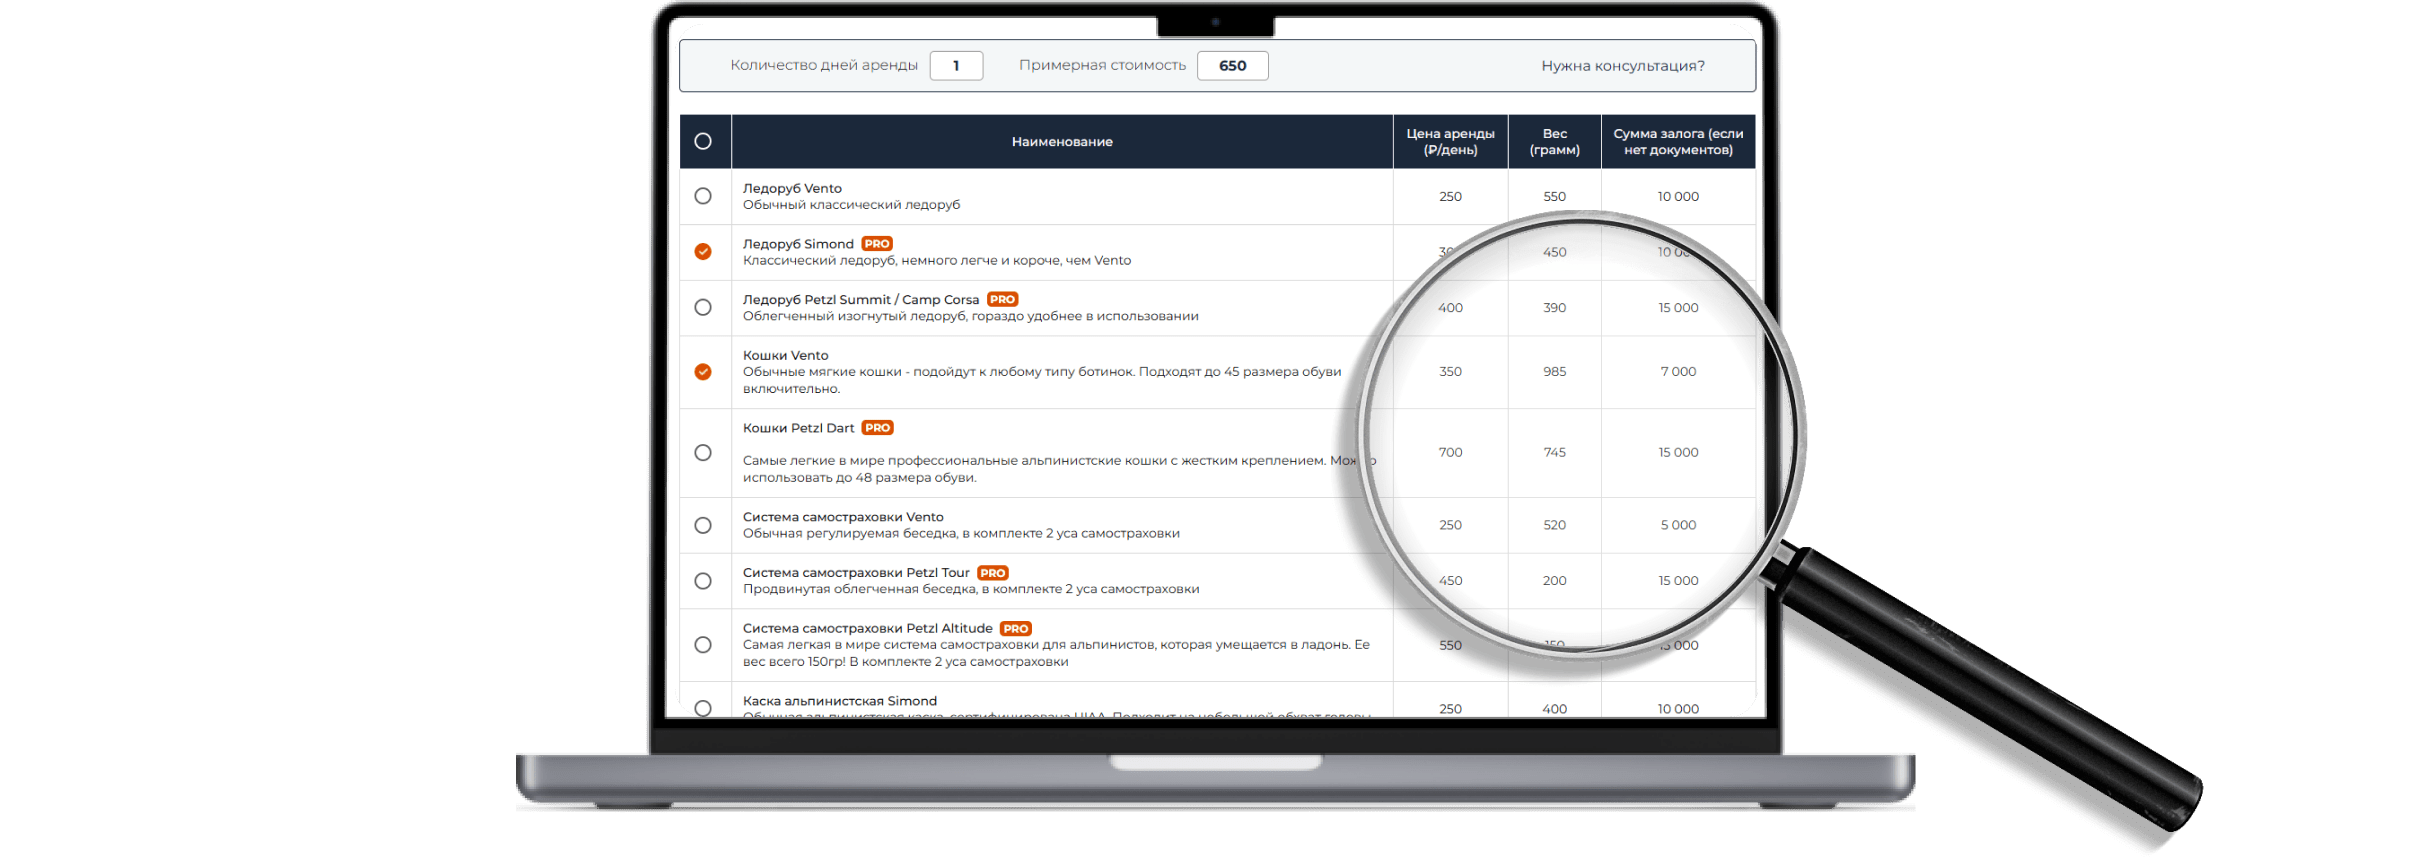Viewport: 2412px width, 858px height.
Task: Click deposit 15 000 in Petzl Summit row
Action: point(1678,307)
